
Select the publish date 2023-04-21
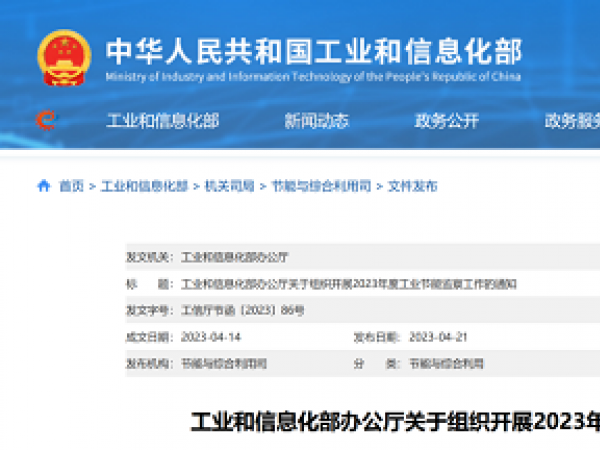[x=438, y=337]
